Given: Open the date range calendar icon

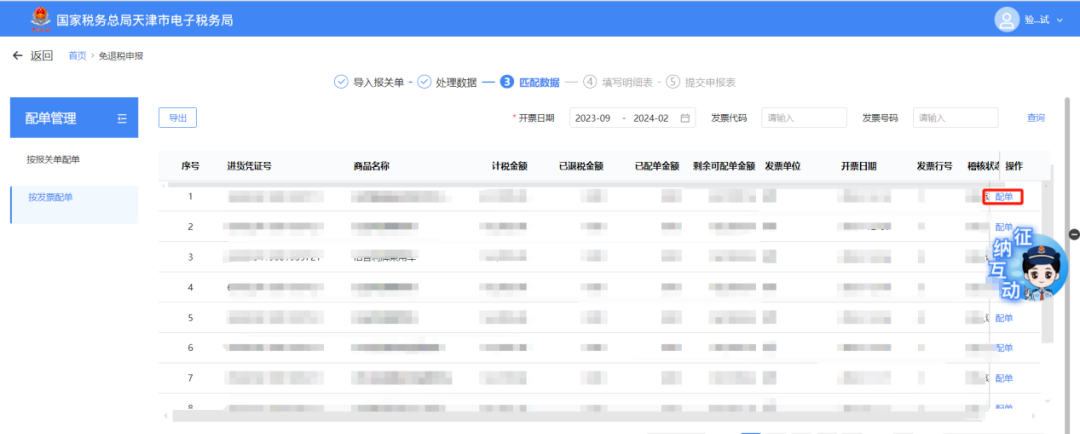Looking at the screenshot, I should point(685,118).
